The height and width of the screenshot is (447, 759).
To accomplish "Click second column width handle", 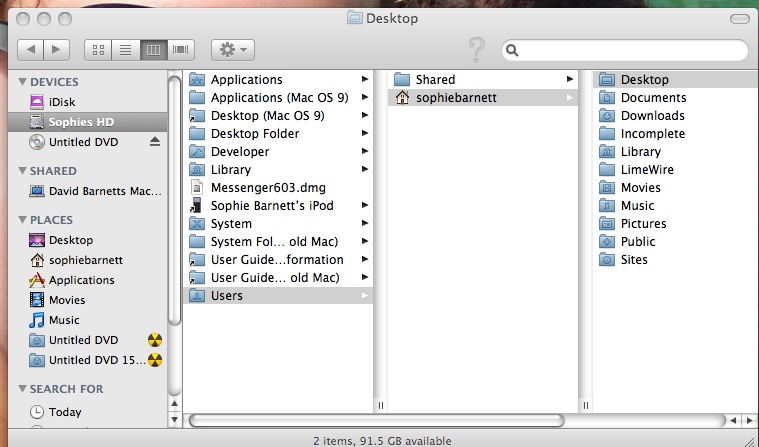I will (x=586, y=405).
